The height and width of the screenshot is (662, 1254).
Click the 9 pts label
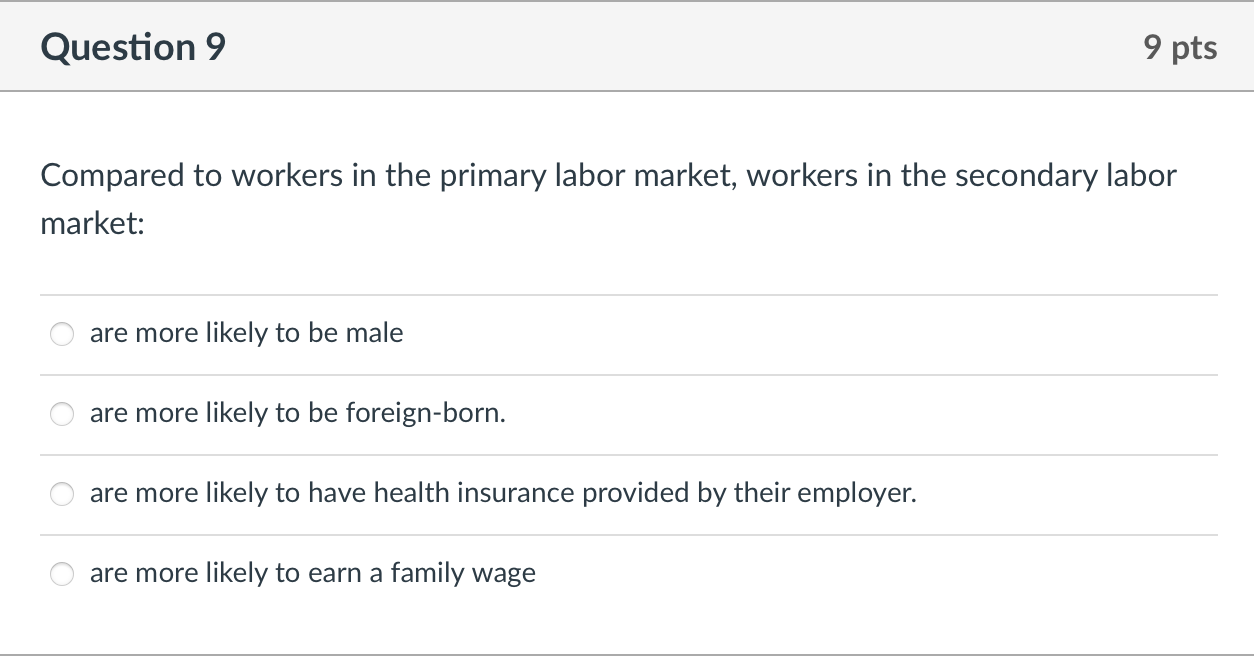[1182, 46]
